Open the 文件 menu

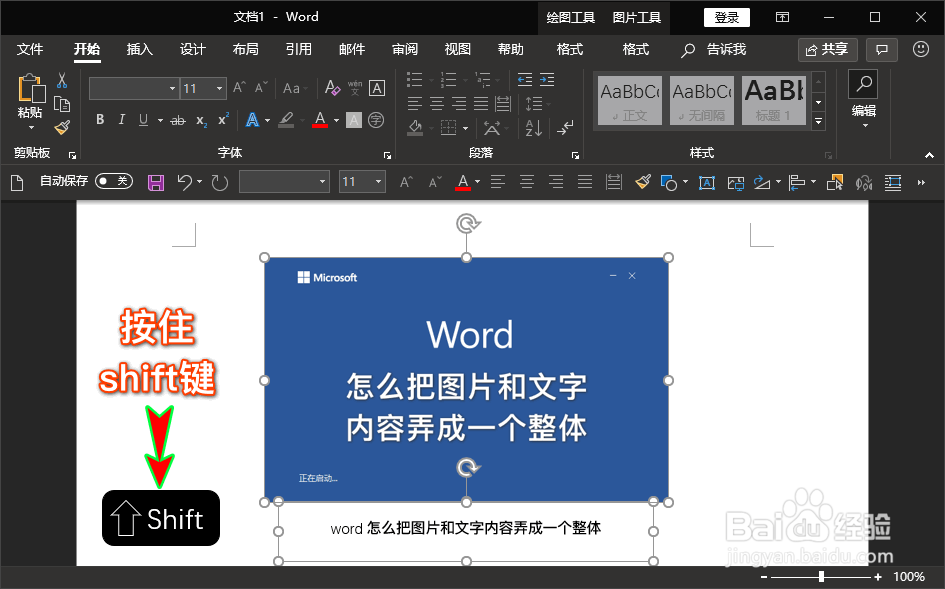point(30,49)
